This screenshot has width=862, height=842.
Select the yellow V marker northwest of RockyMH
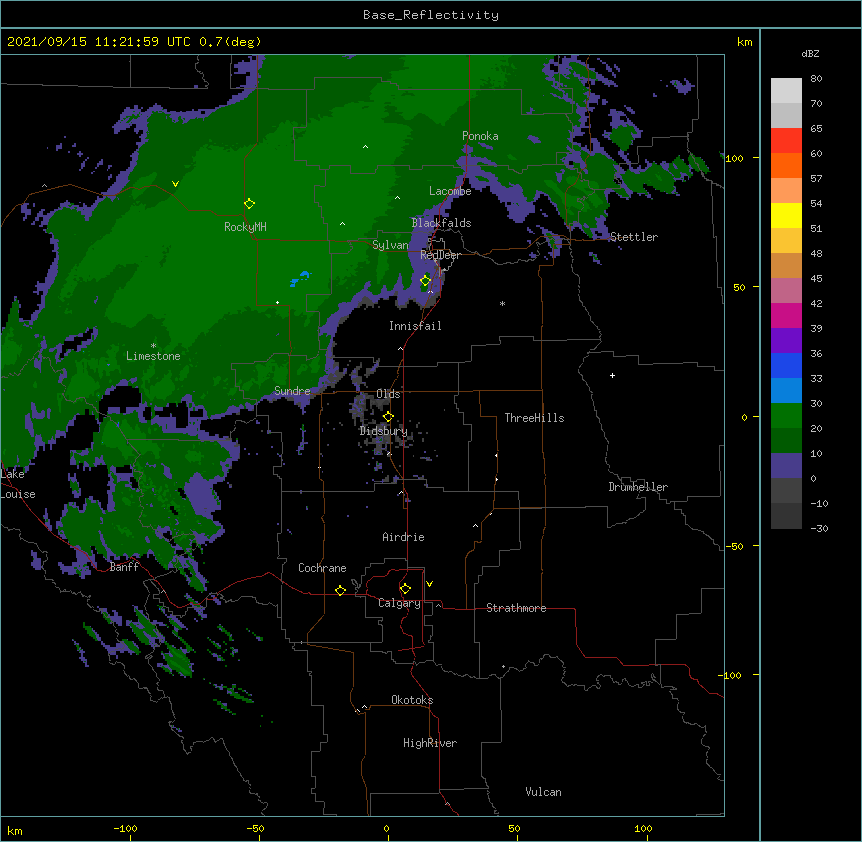click(175, 184)
